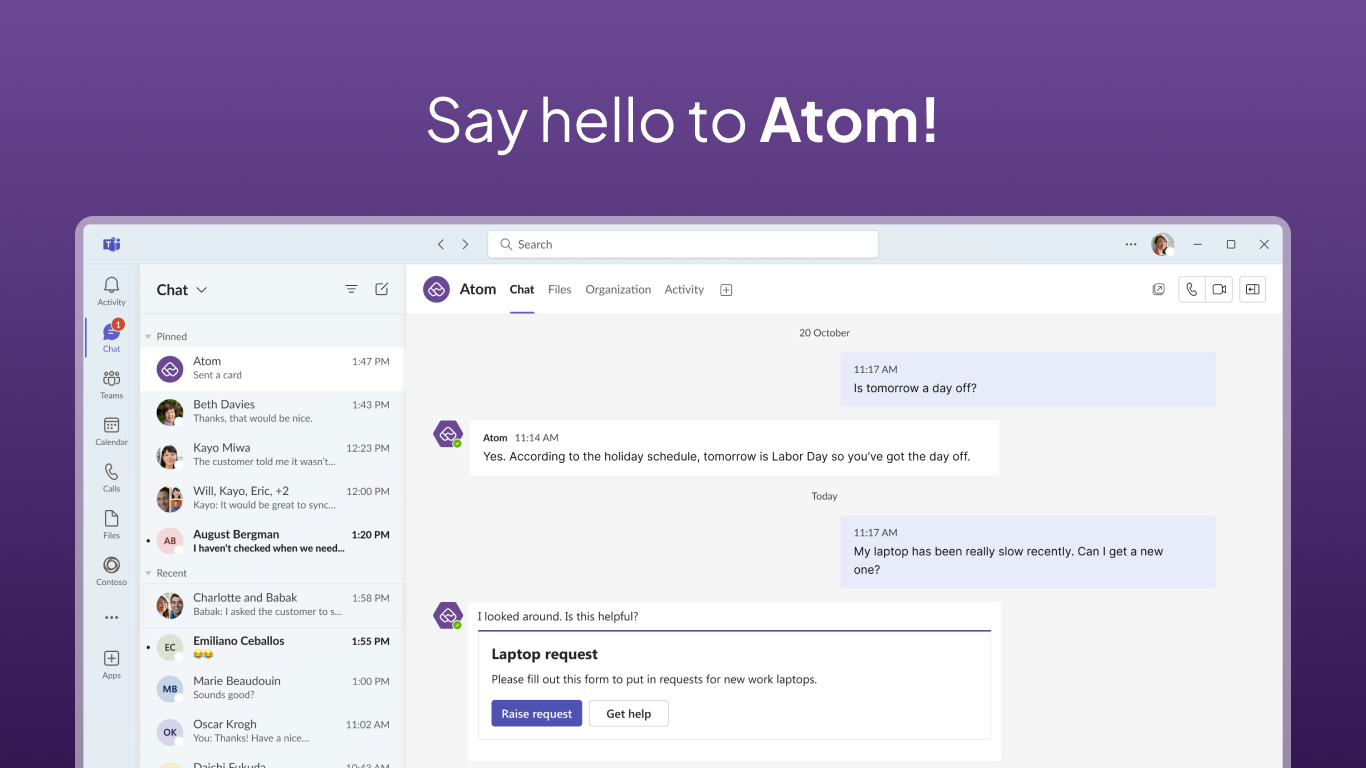1366x768 pixels.
Task: Click the 'Today' date separator
Action: click(x=824, y=496)
